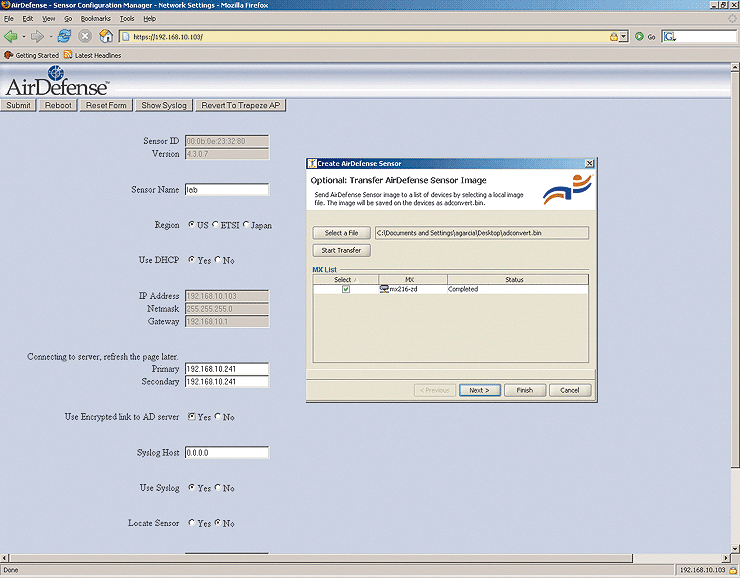Click the horizontal scrollbar right arrow
The width and height of the screenshot is (740, 578).
(727, 558)
